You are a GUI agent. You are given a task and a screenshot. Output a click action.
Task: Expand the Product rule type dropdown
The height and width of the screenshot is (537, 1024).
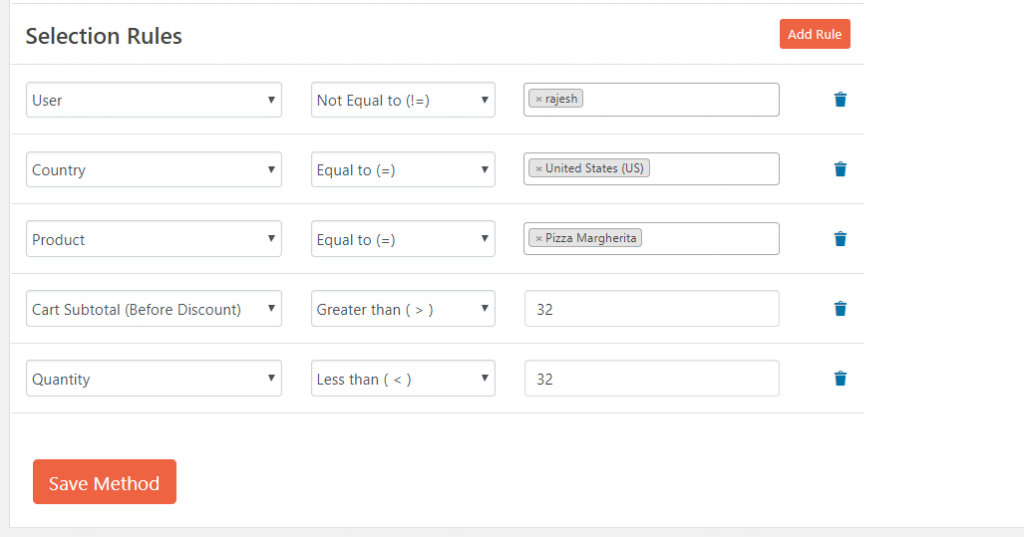pyautogui.click(x=154, y=240)
